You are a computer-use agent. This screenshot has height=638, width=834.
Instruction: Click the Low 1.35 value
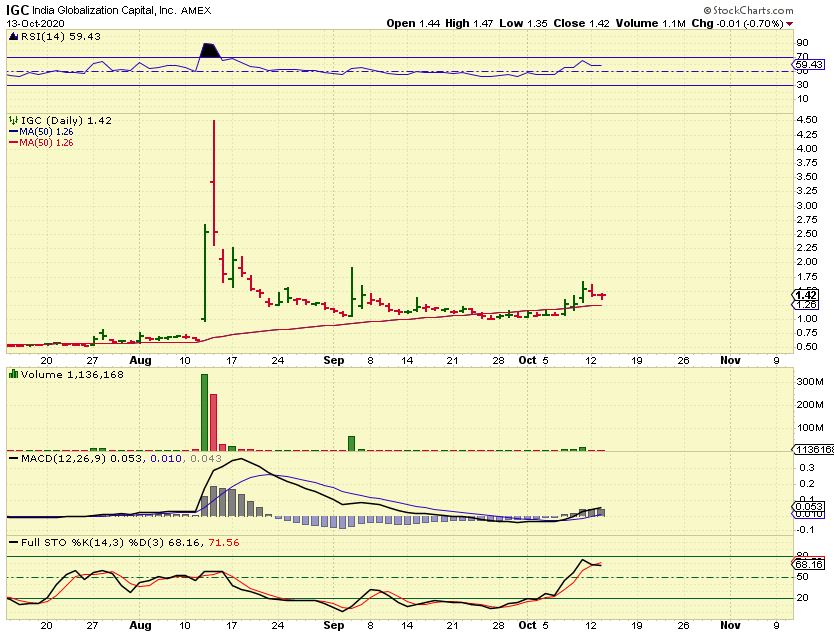524,23
